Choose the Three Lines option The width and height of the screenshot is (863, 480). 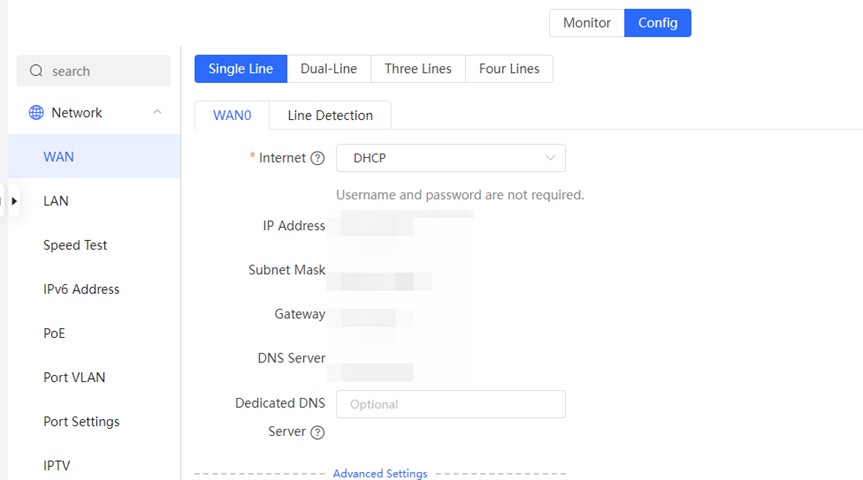click(418, 68)
